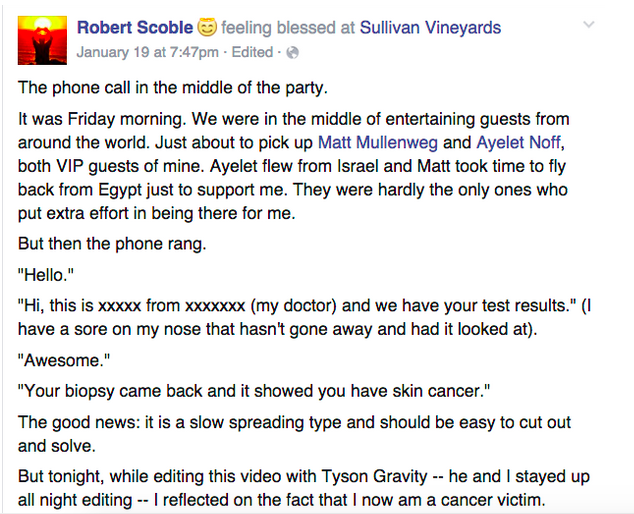Viewport: 634px width, 514px height.
Task: Click the paragraph mentioning Tyson Gravity
Action: coord(304,488)
